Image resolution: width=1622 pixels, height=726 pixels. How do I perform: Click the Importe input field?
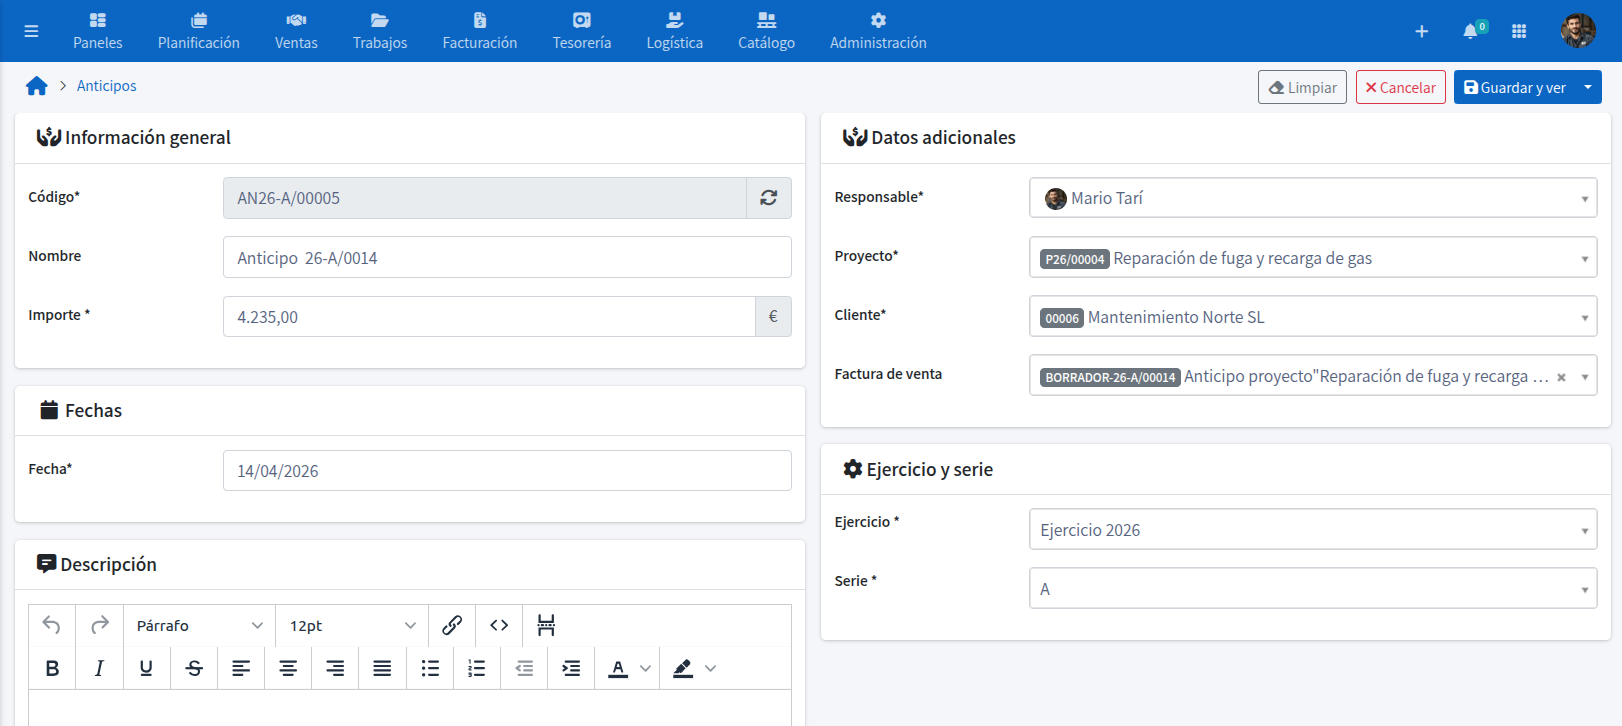(488, 317)
